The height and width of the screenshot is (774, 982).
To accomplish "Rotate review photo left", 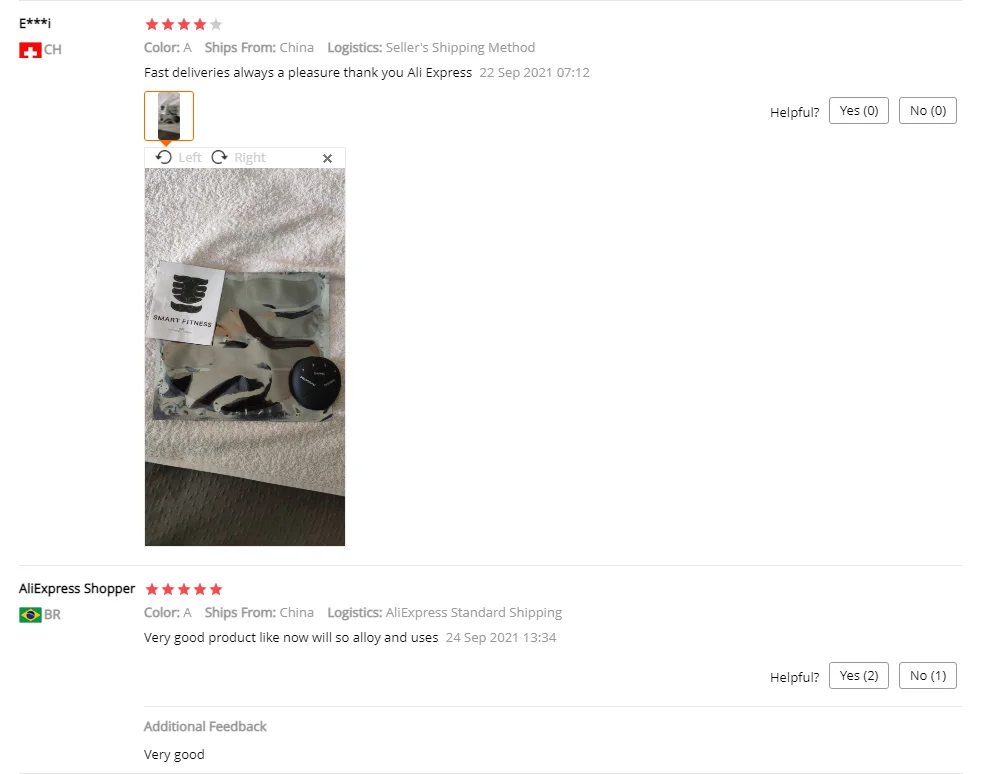I will pyautogui.click(x=178, y=157).
